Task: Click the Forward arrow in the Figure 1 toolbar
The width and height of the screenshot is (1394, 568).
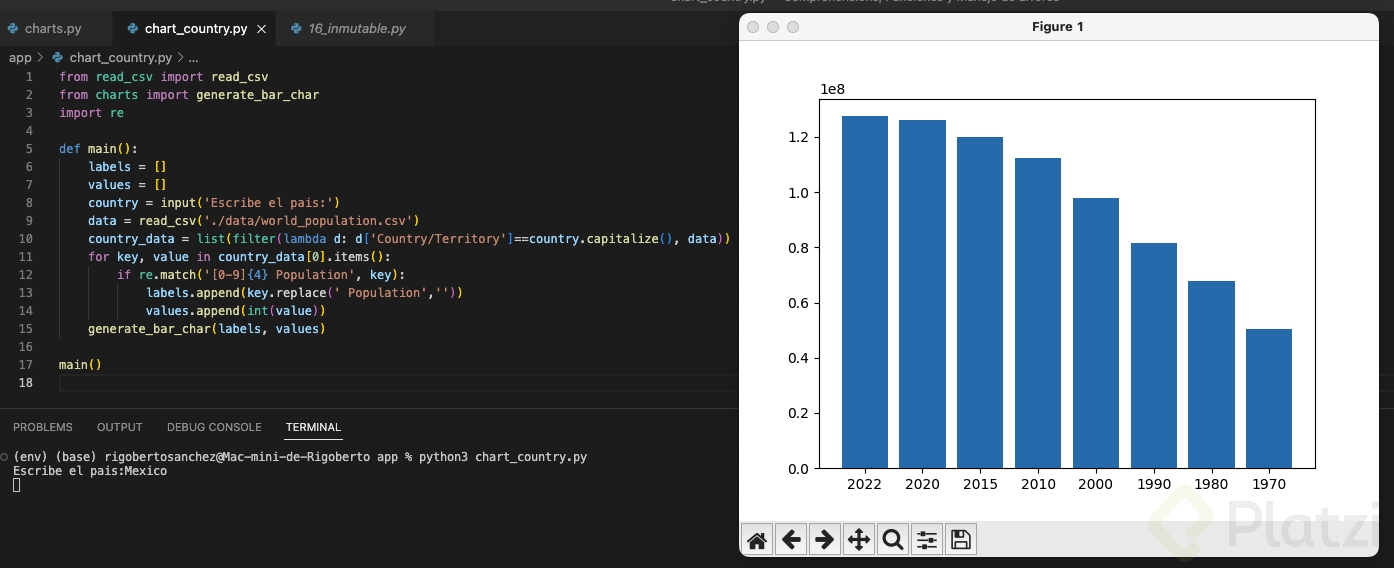Action: (825, 540)
